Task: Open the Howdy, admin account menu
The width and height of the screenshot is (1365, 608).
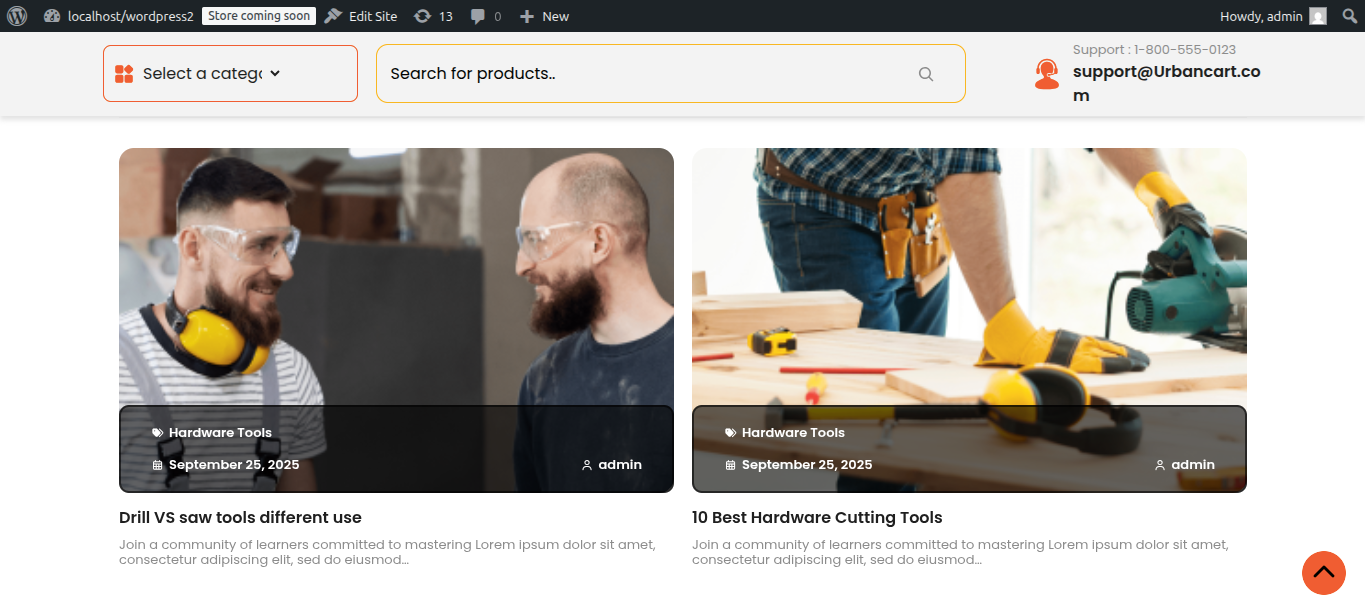Action: tap(1273, 16)
